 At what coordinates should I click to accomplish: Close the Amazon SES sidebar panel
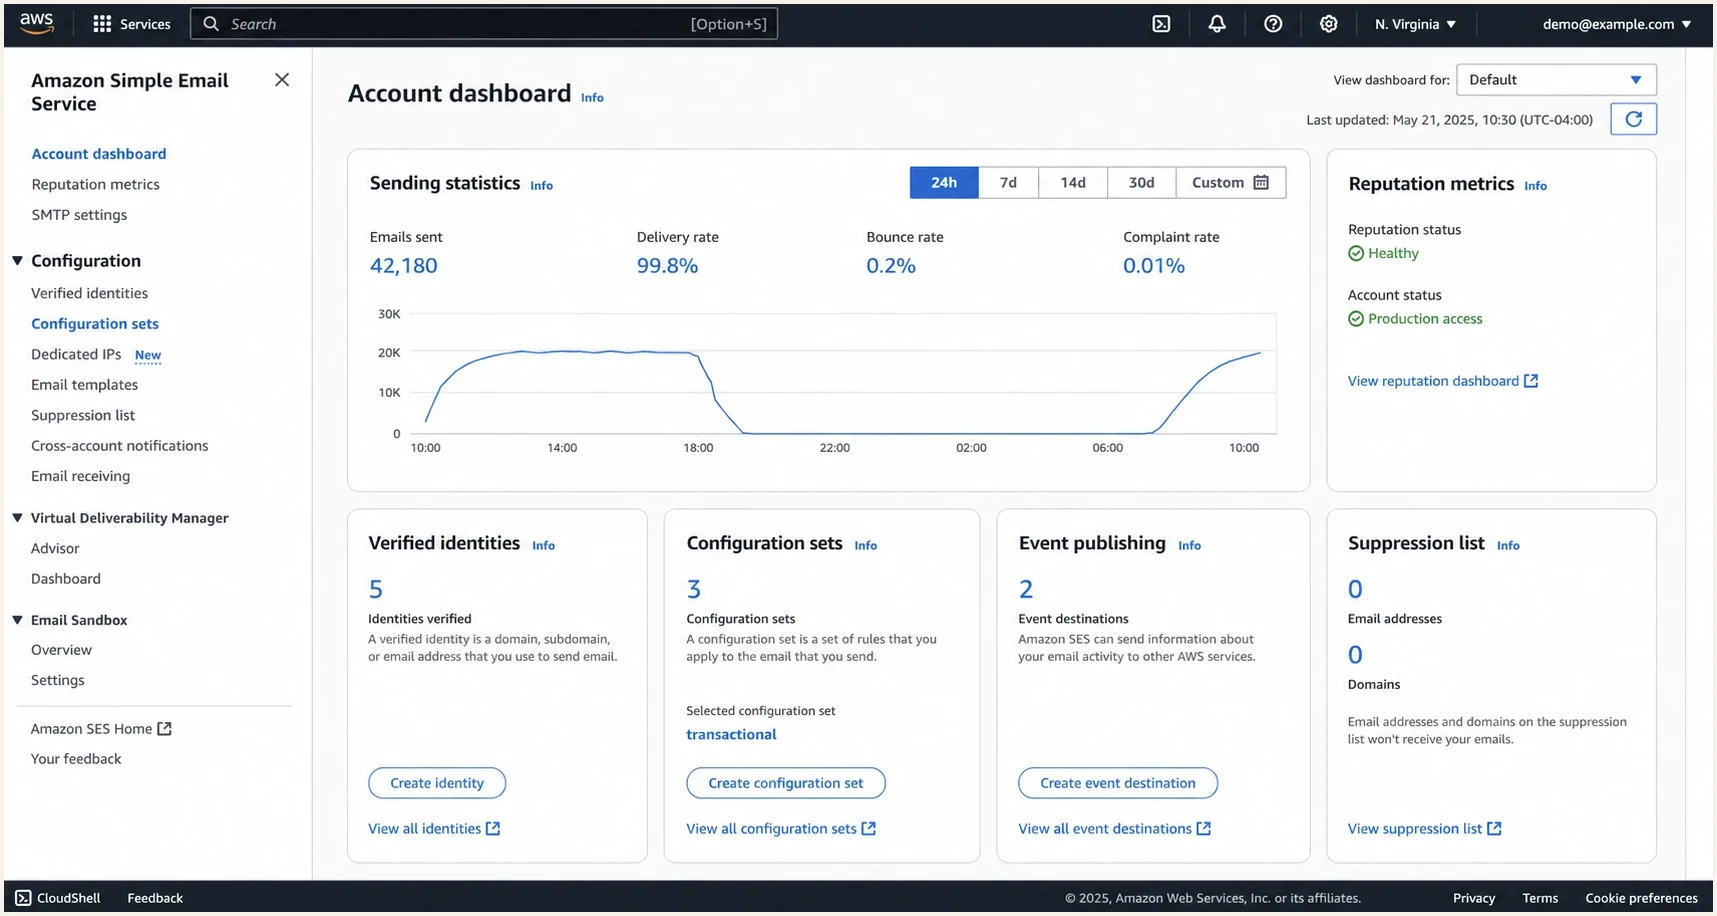[282, 80]
